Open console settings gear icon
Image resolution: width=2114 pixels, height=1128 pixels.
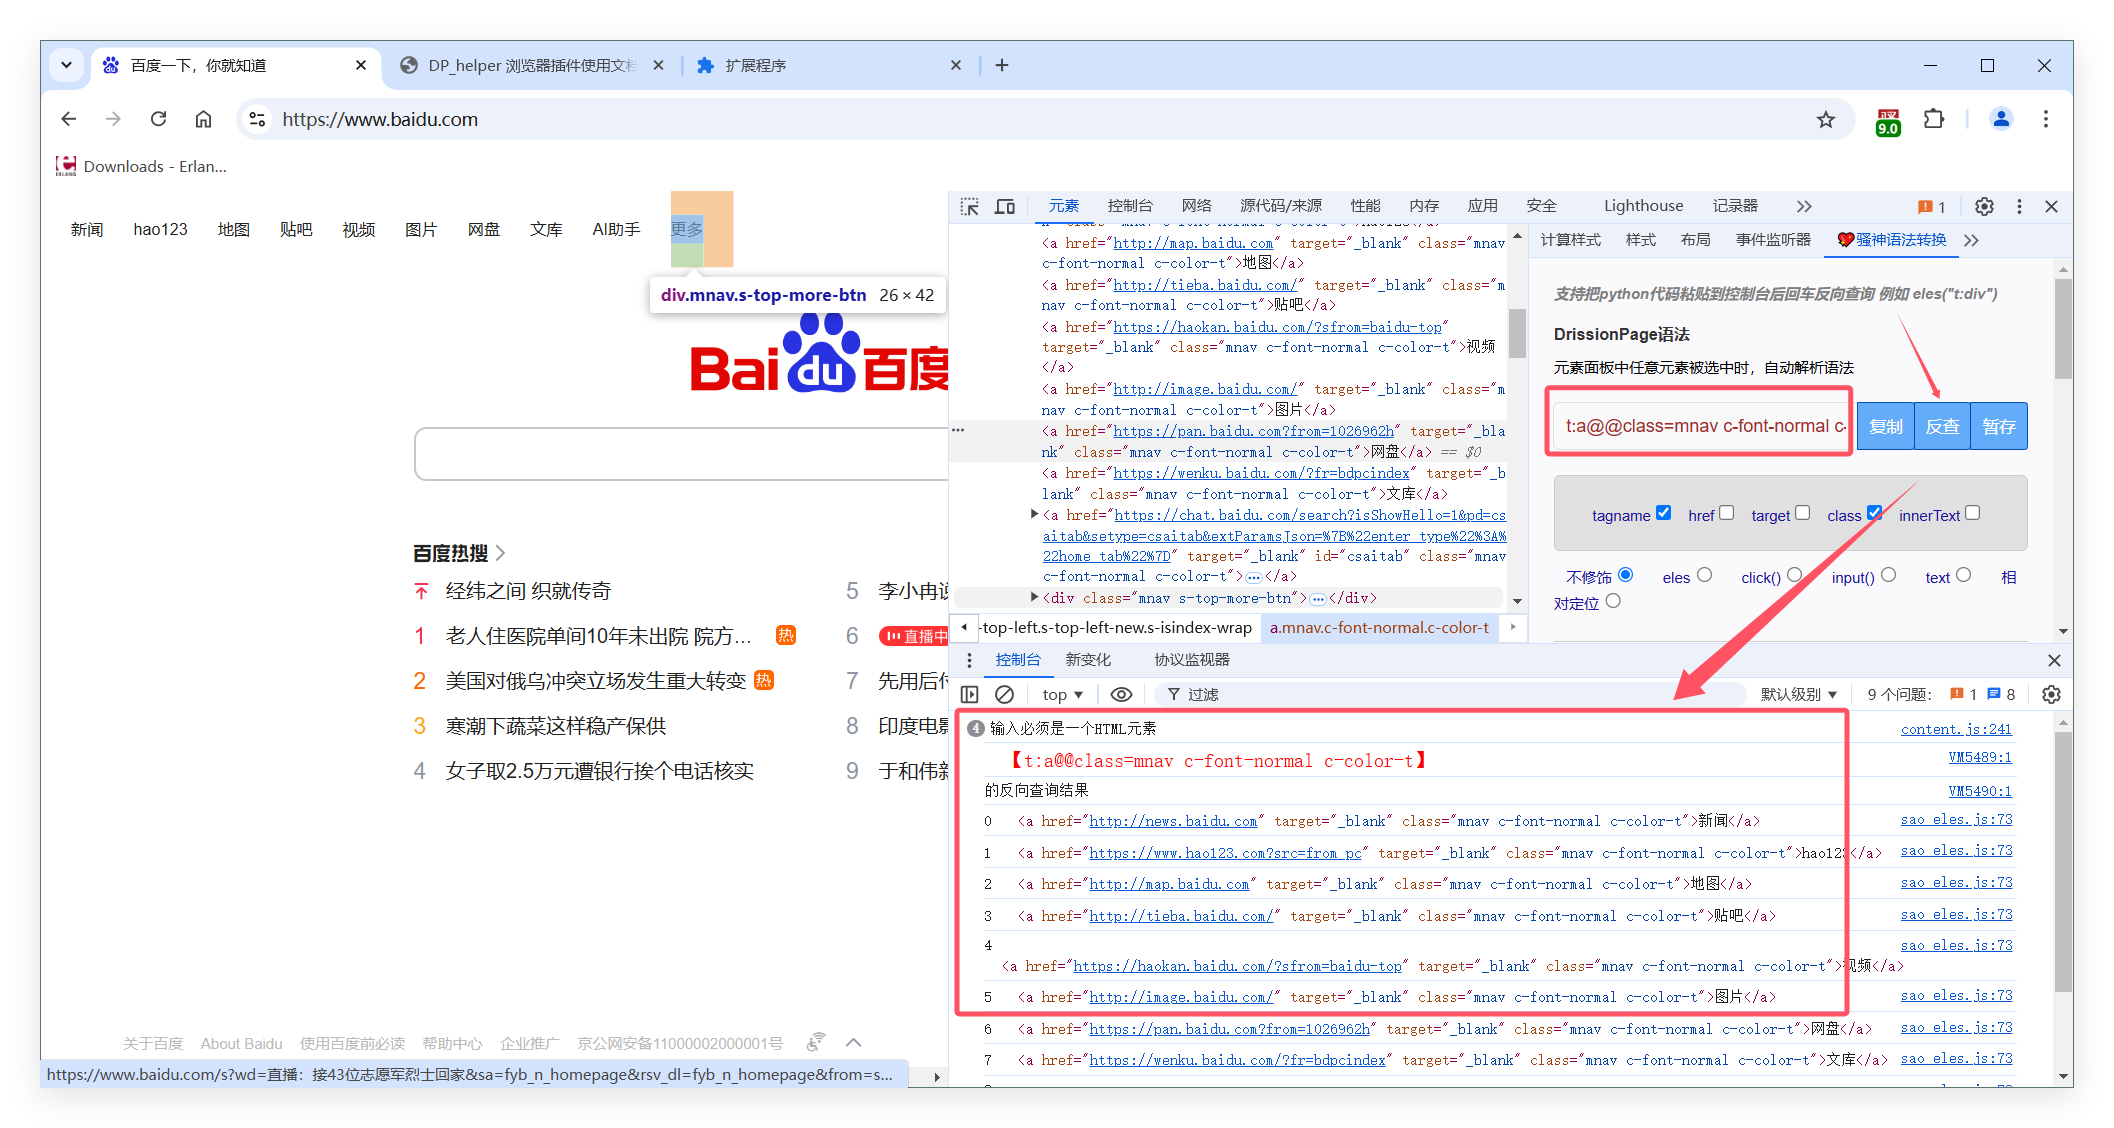(x=2051, y=694)
